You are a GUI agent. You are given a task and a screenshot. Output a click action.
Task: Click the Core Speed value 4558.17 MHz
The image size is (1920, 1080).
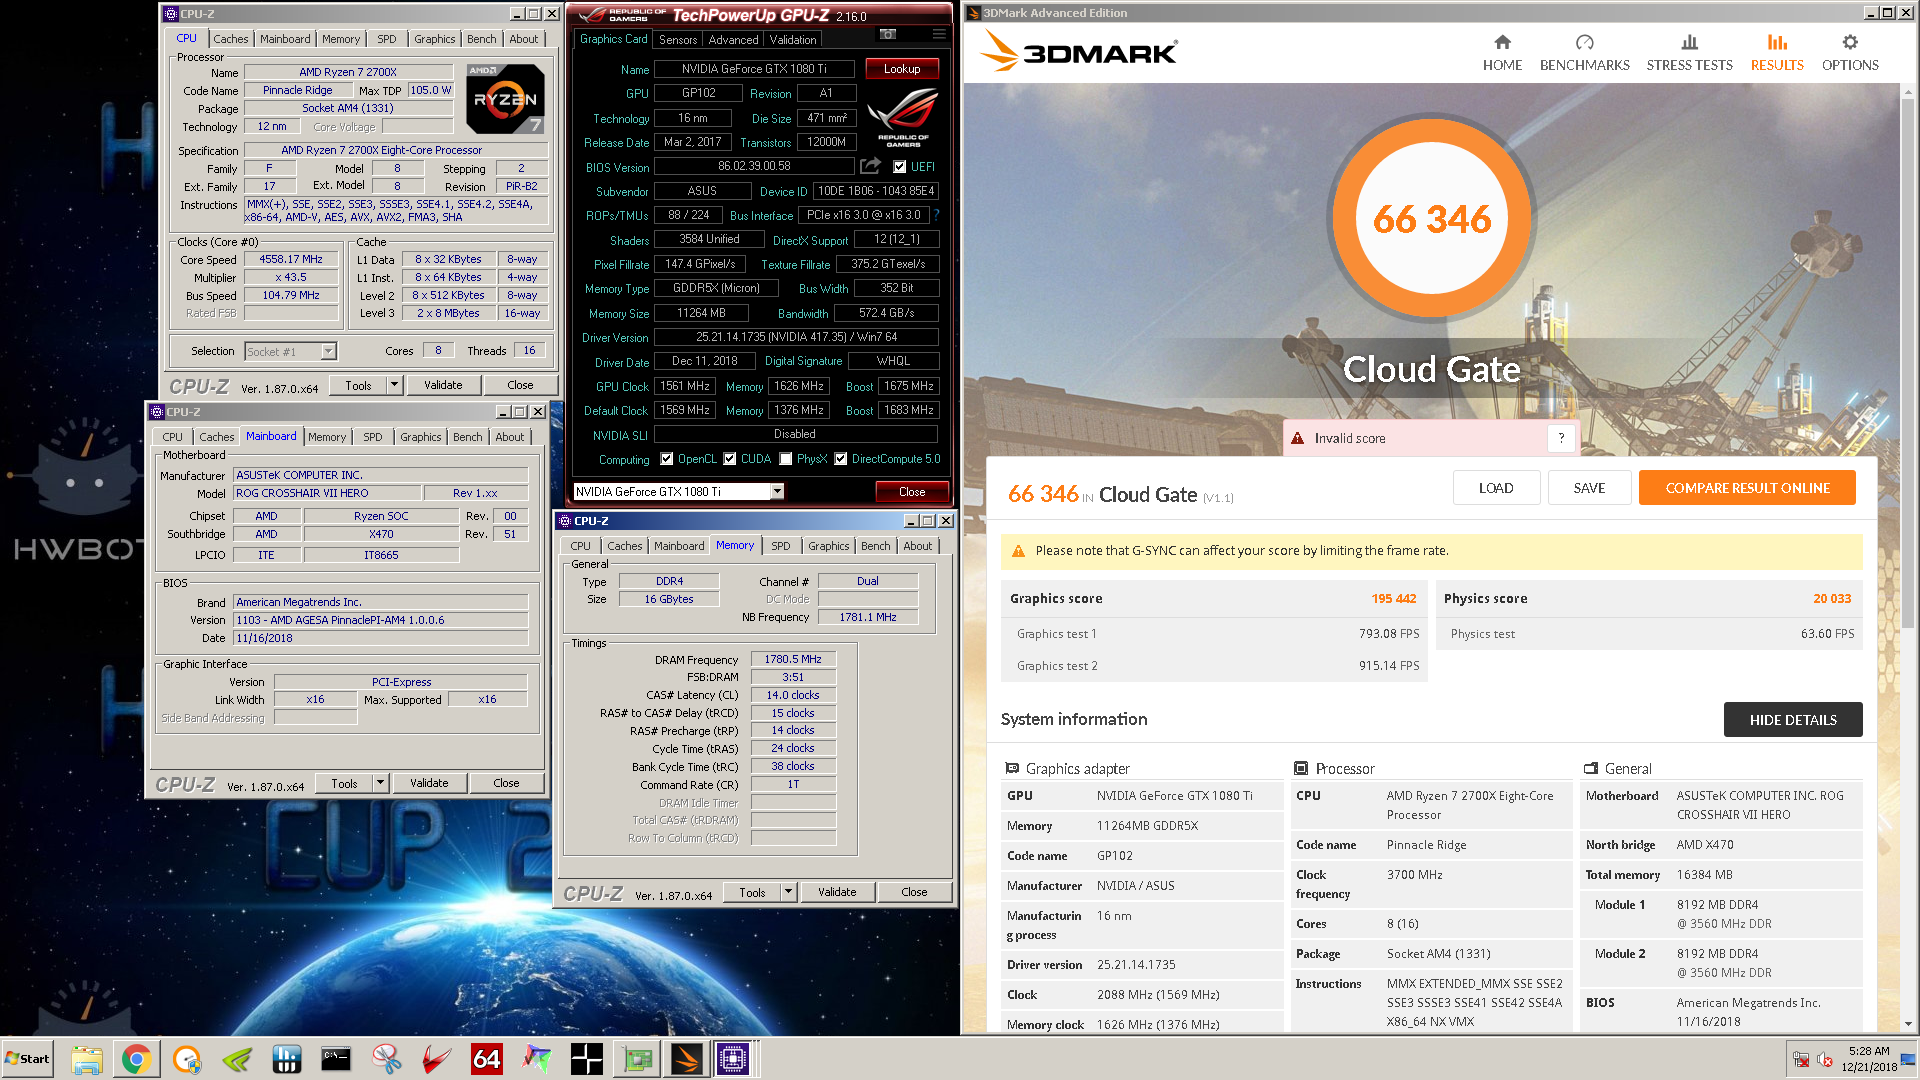coord(291,259)
